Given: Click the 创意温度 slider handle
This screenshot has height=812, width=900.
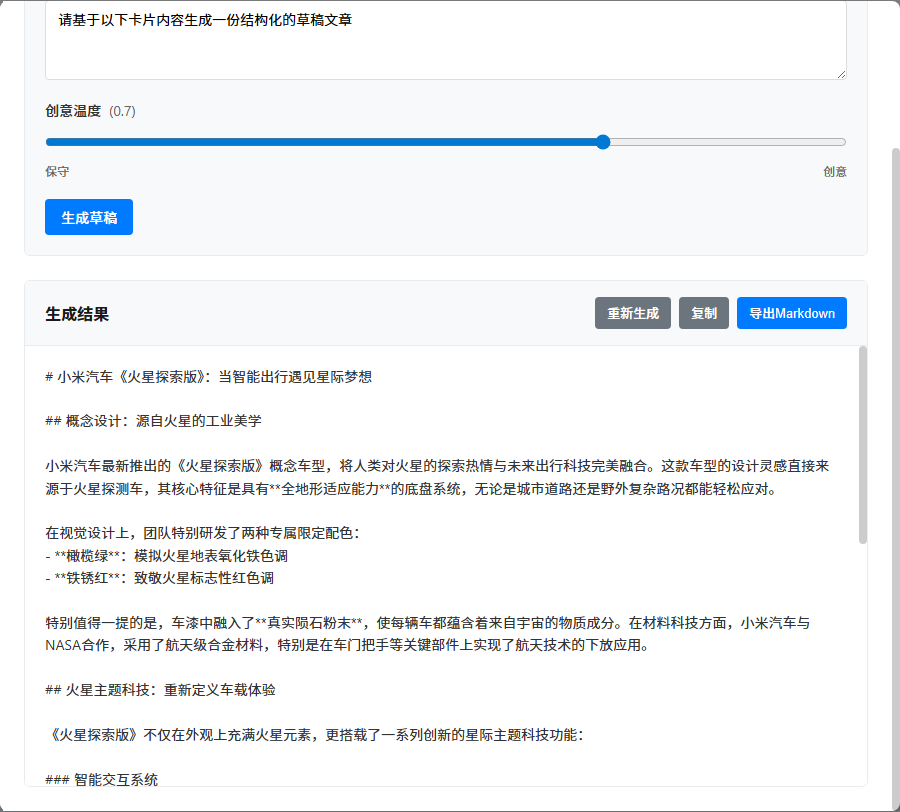Looking at the screenshot, I should (x=603, y=142).
